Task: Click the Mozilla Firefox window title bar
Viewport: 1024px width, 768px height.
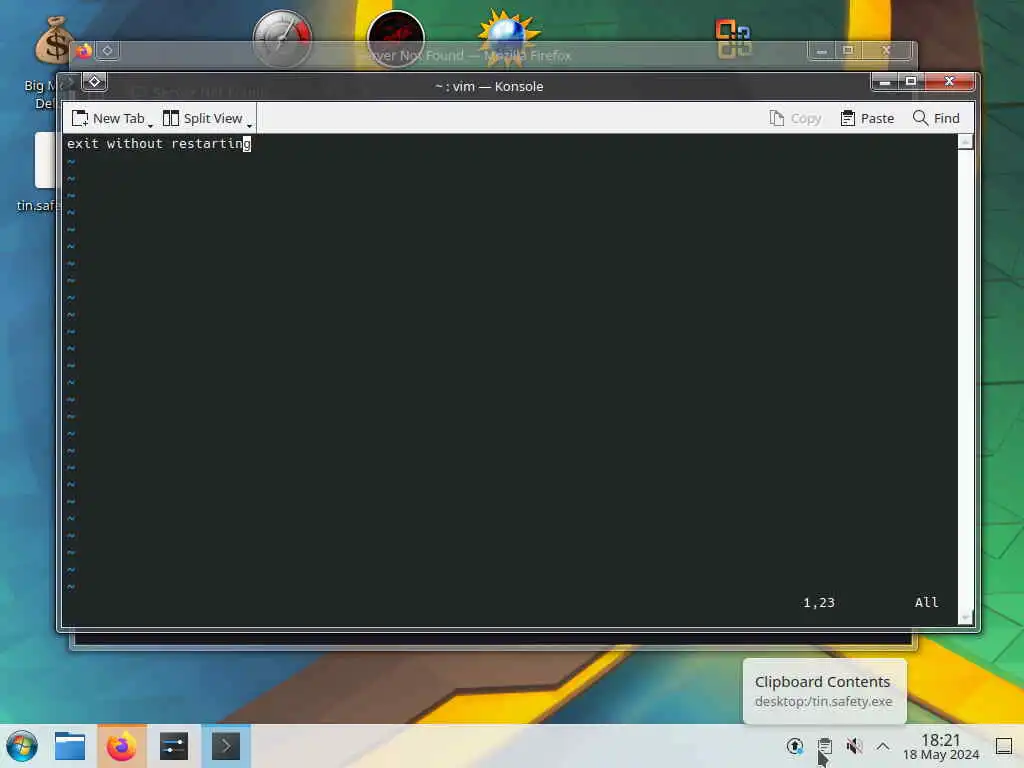Action: click(467, 56)
